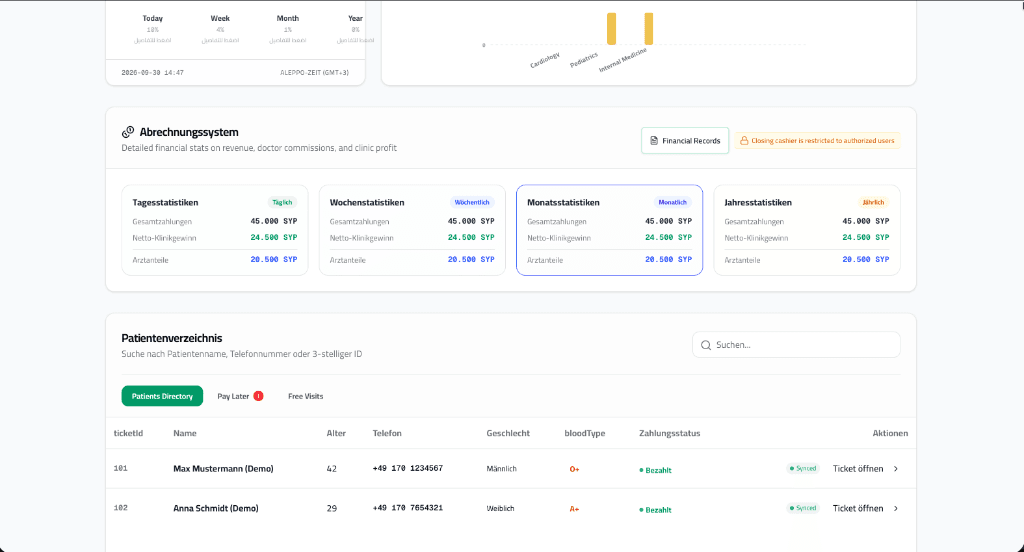Click chevron arrow in Max Mustermann row

896,468
